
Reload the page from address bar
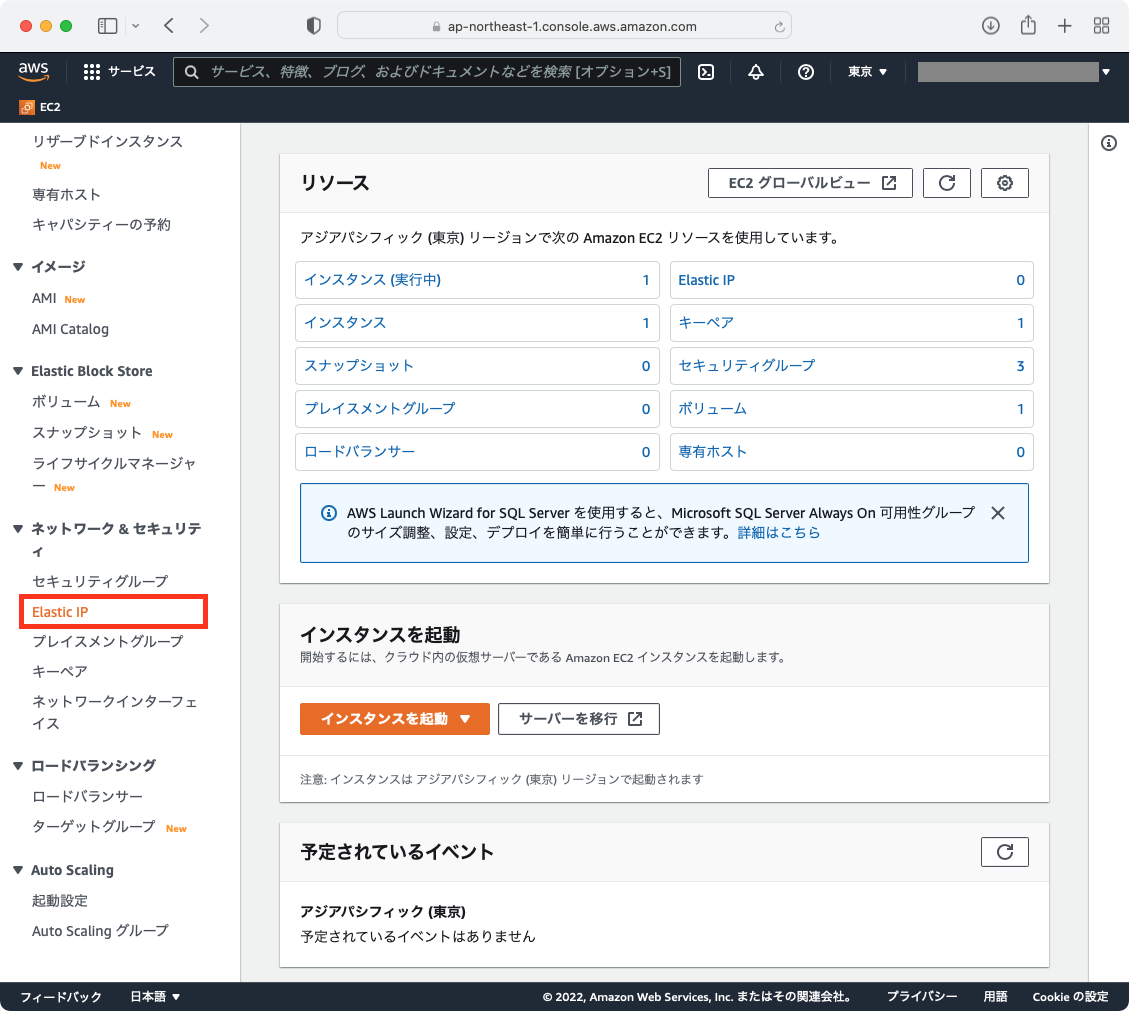779,27
